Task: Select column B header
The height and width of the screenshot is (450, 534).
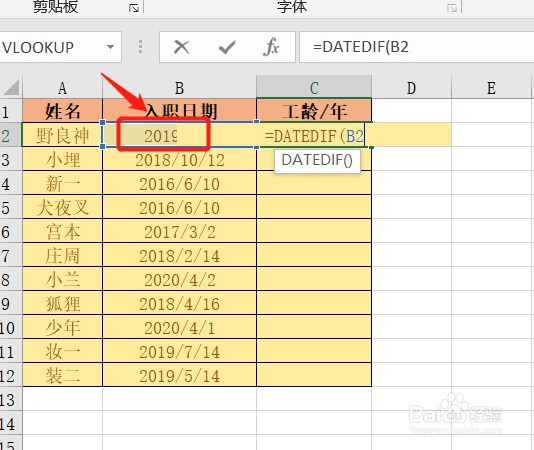Action: point(179,88)
